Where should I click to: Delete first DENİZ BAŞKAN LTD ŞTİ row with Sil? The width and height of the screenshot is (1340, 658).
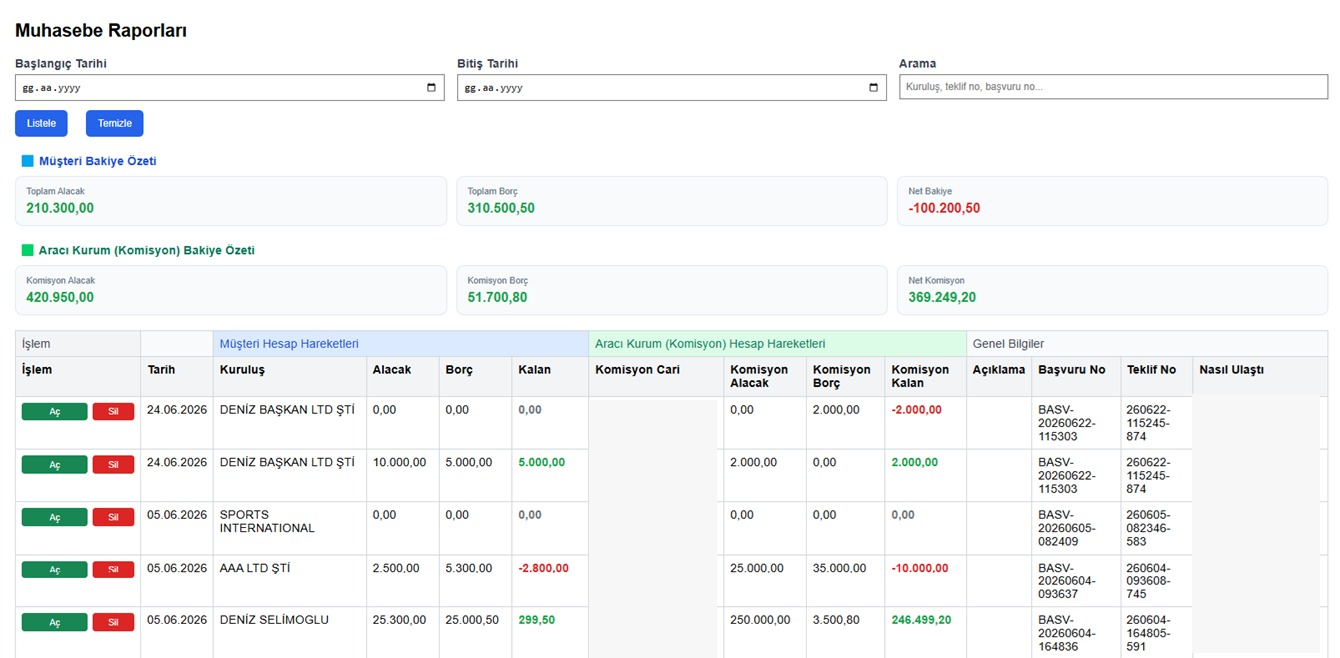coord(113,412)
